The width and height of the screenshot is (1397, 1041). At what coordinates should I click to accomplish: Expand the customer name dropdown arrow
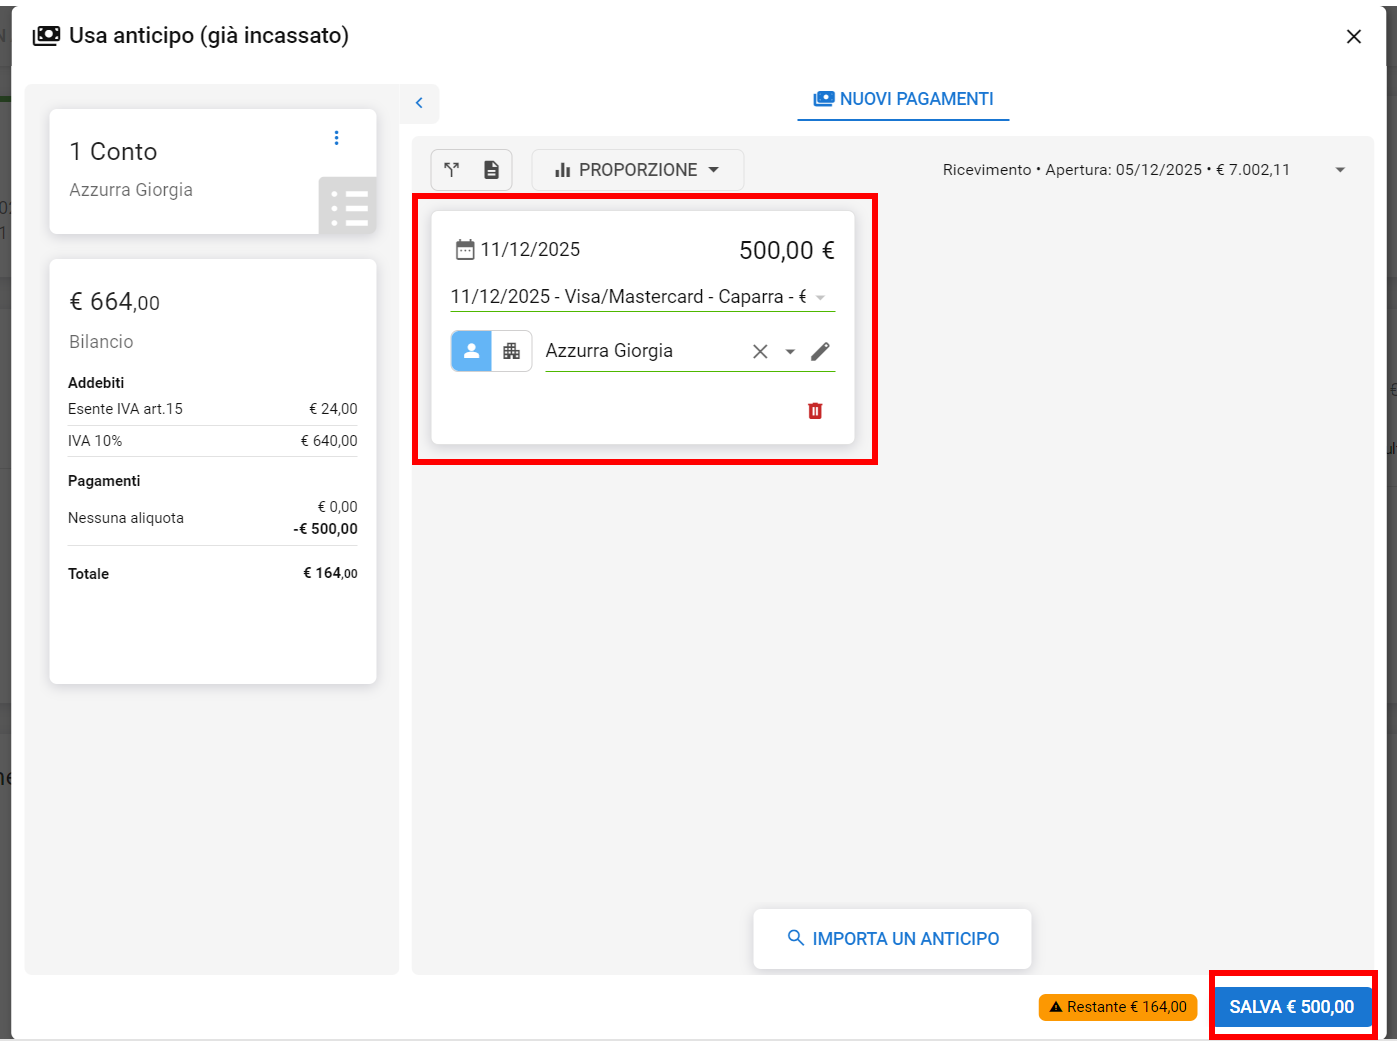point(790,352)
